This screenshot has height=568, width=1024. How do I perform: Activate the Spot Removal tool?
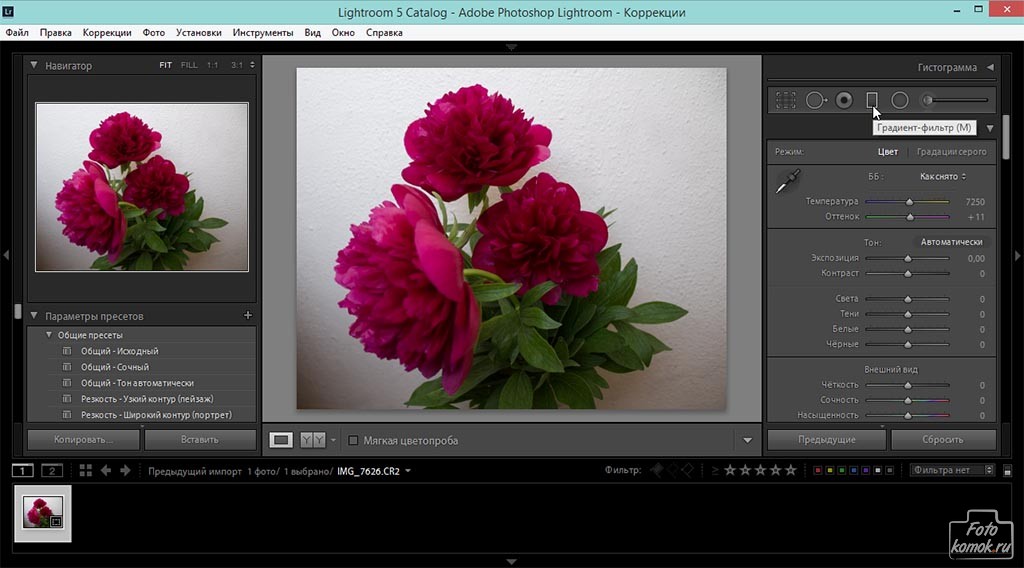(815, 100)
